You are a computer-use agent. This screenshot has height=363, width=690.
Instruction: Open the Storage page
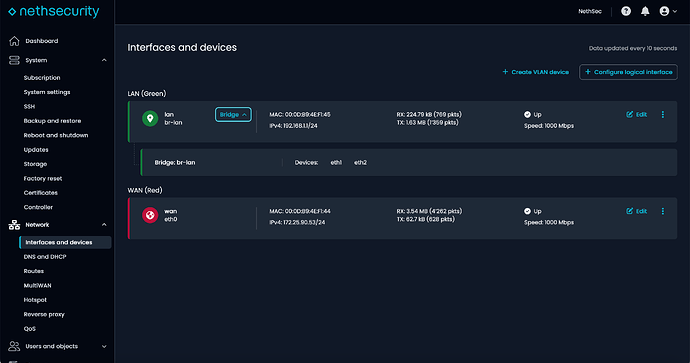pos(35,164)
